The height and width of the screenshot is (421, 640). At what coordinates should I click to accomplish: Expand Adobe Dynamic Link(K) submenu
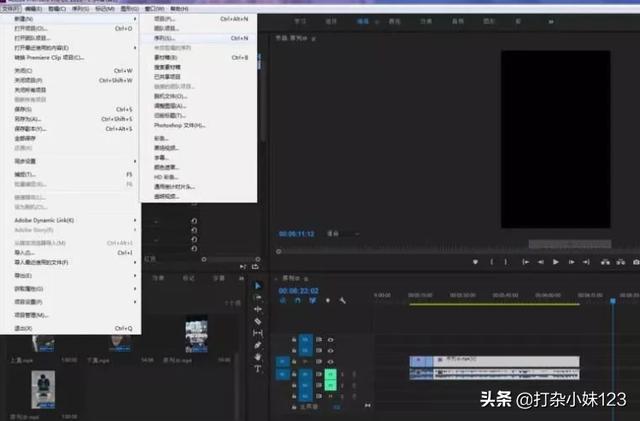pyautogui.click(x=135, y=220)
